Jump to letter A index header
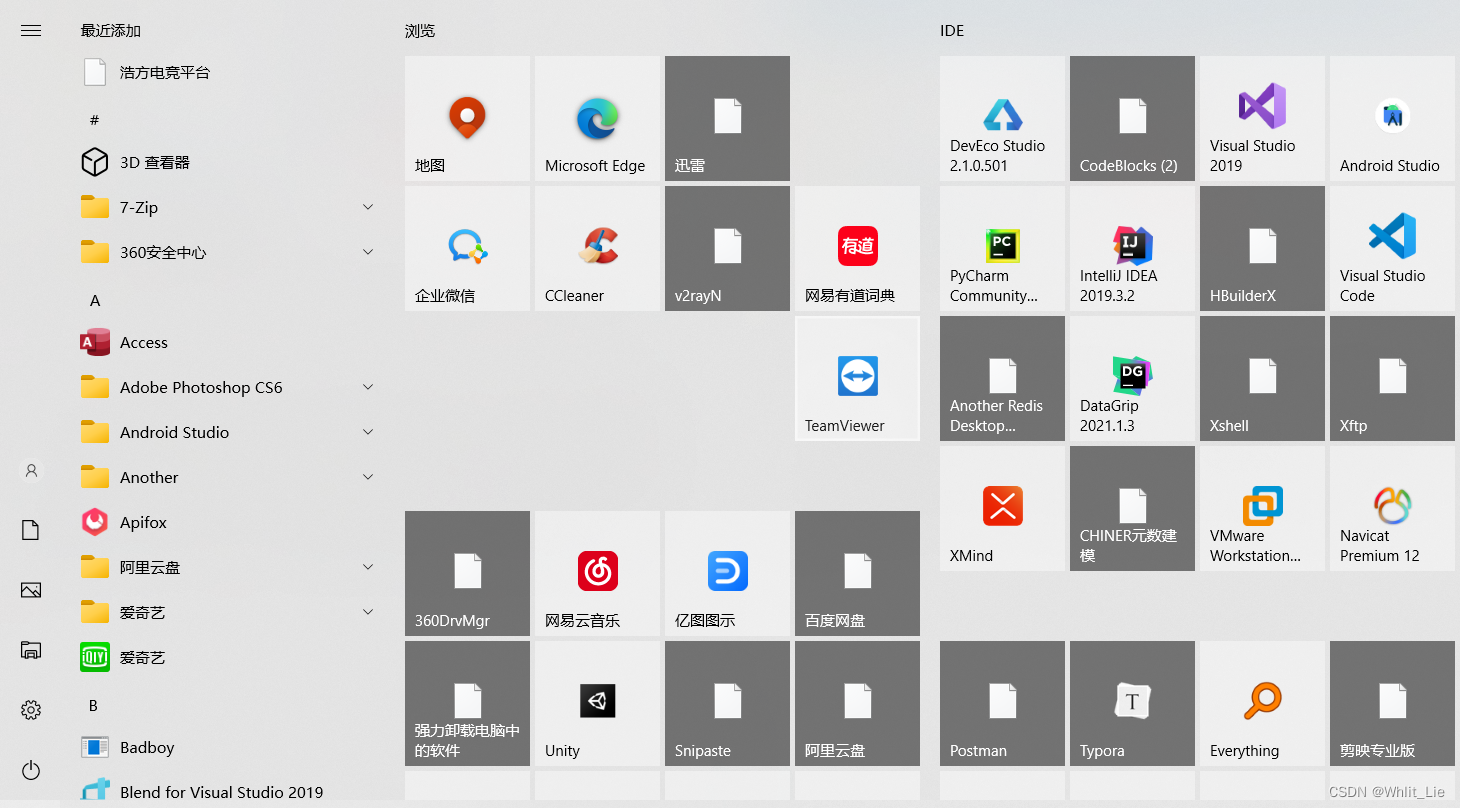This screenshot has width=1460, height=808. [x=95, y=300]
